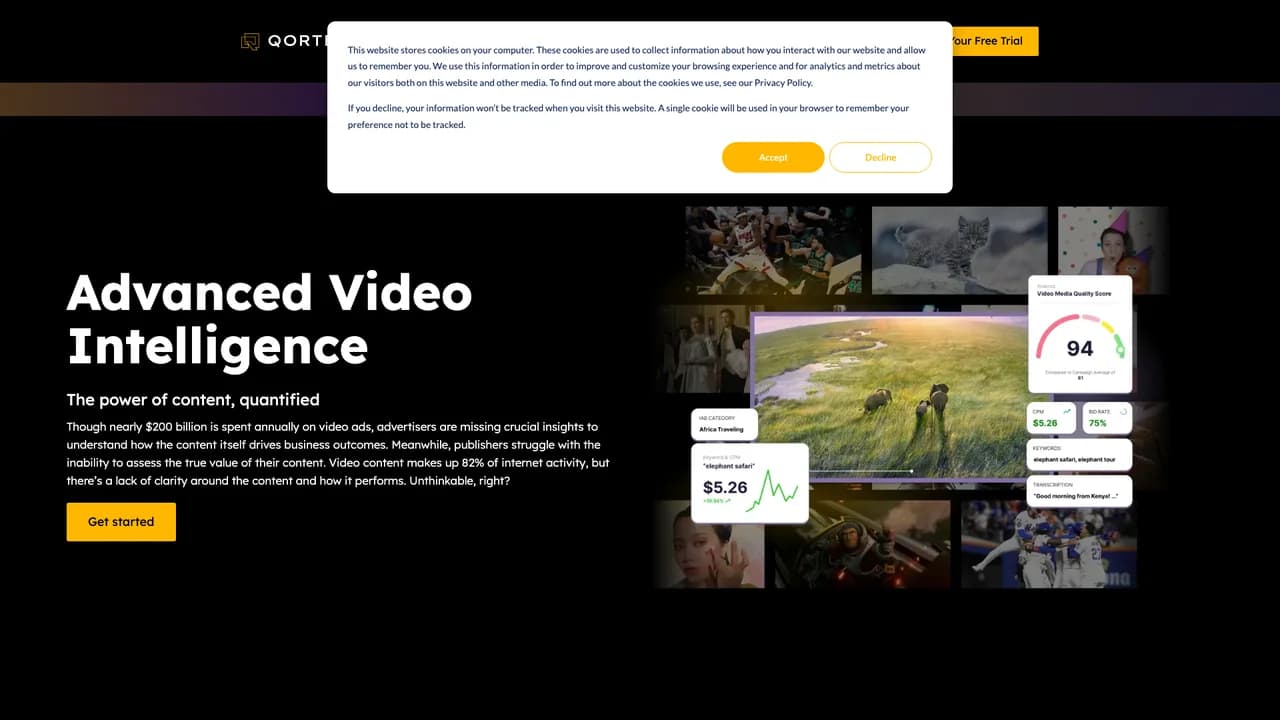Open the kitten video thumbnail
Viewport: 1280px width, 720px height.
coord(959,250)
